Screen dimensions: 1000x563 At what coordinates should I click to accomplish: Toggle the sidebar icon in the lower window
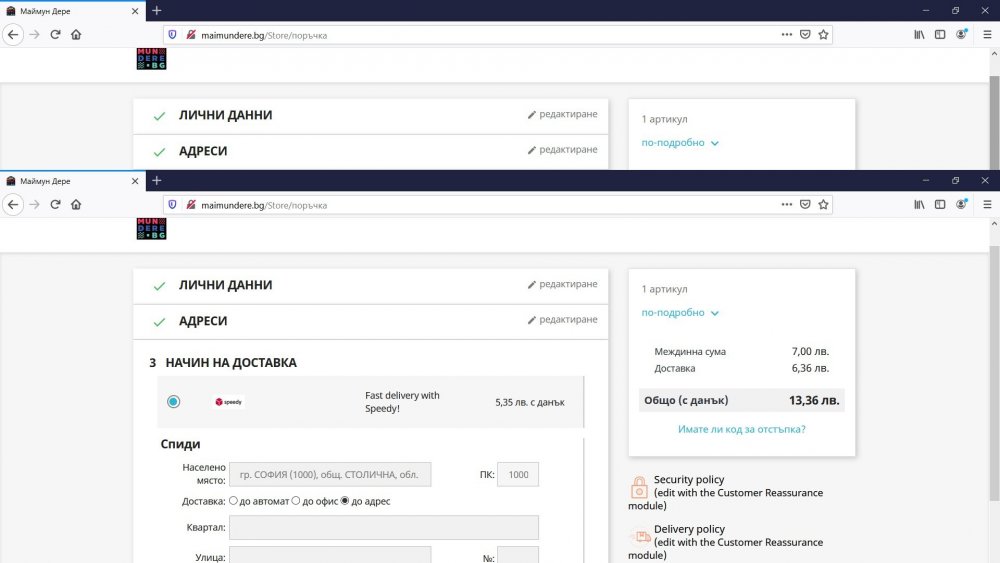coord(940,205)
